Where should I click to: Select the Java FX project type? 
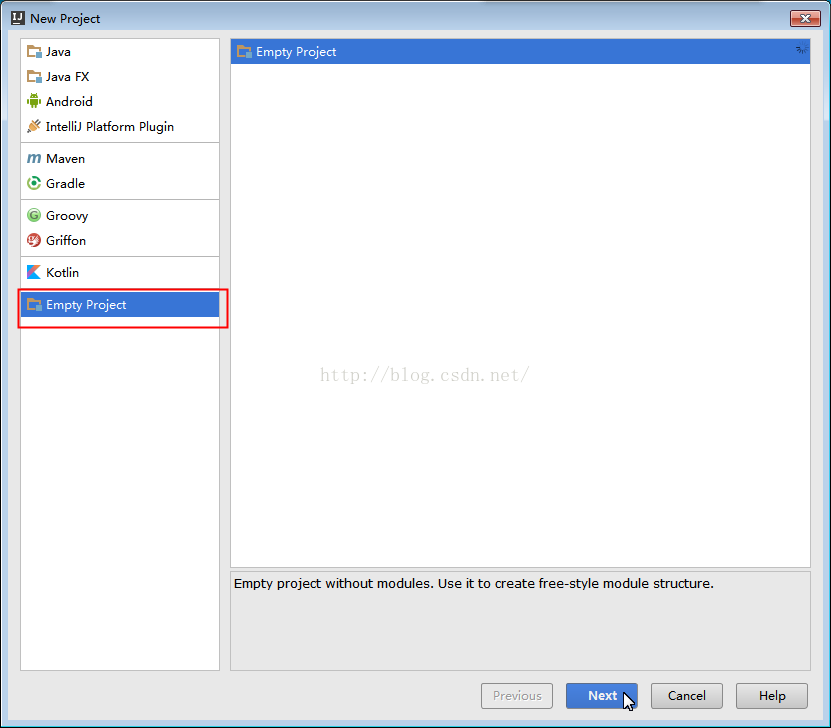[120, 76]
